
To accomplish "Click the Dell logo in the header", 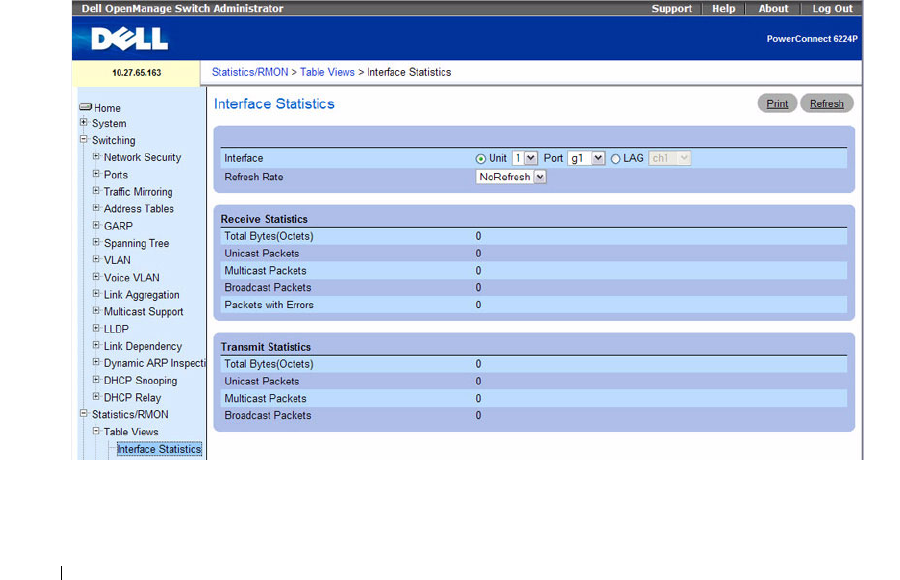I will click(x=130, y=39).
